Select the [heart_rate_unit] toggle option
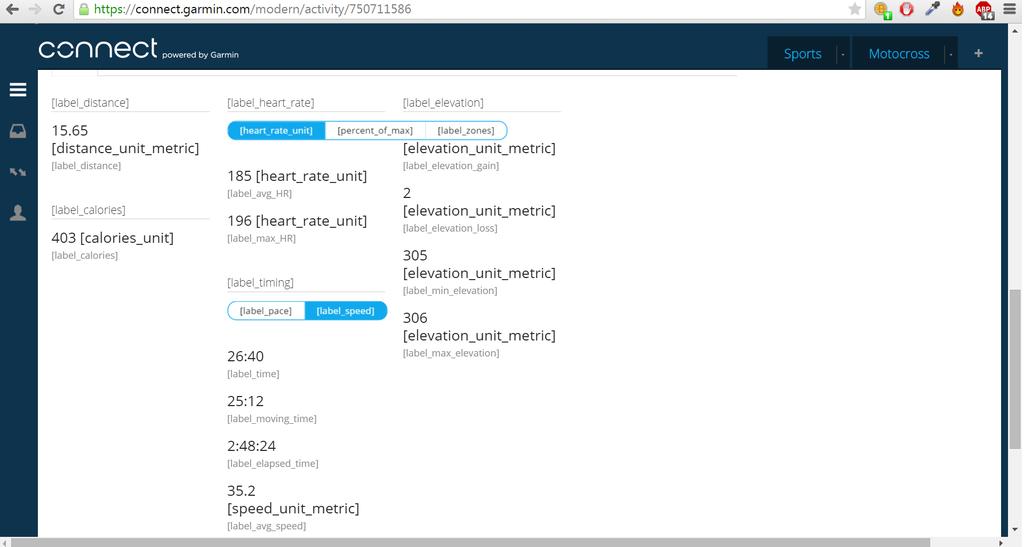 (x=276, y=131)
